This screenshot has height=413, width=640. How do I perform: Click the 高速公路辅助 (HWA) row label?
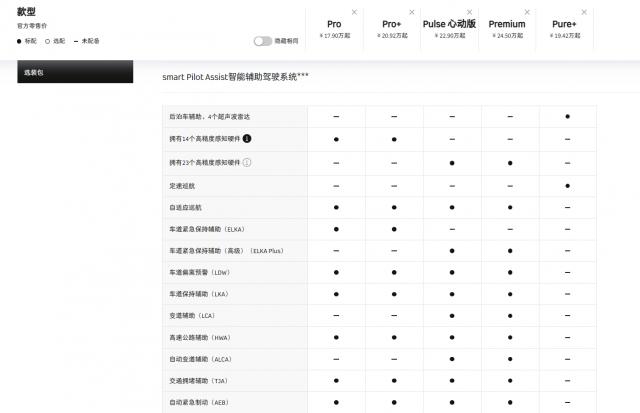pos(200,337)
